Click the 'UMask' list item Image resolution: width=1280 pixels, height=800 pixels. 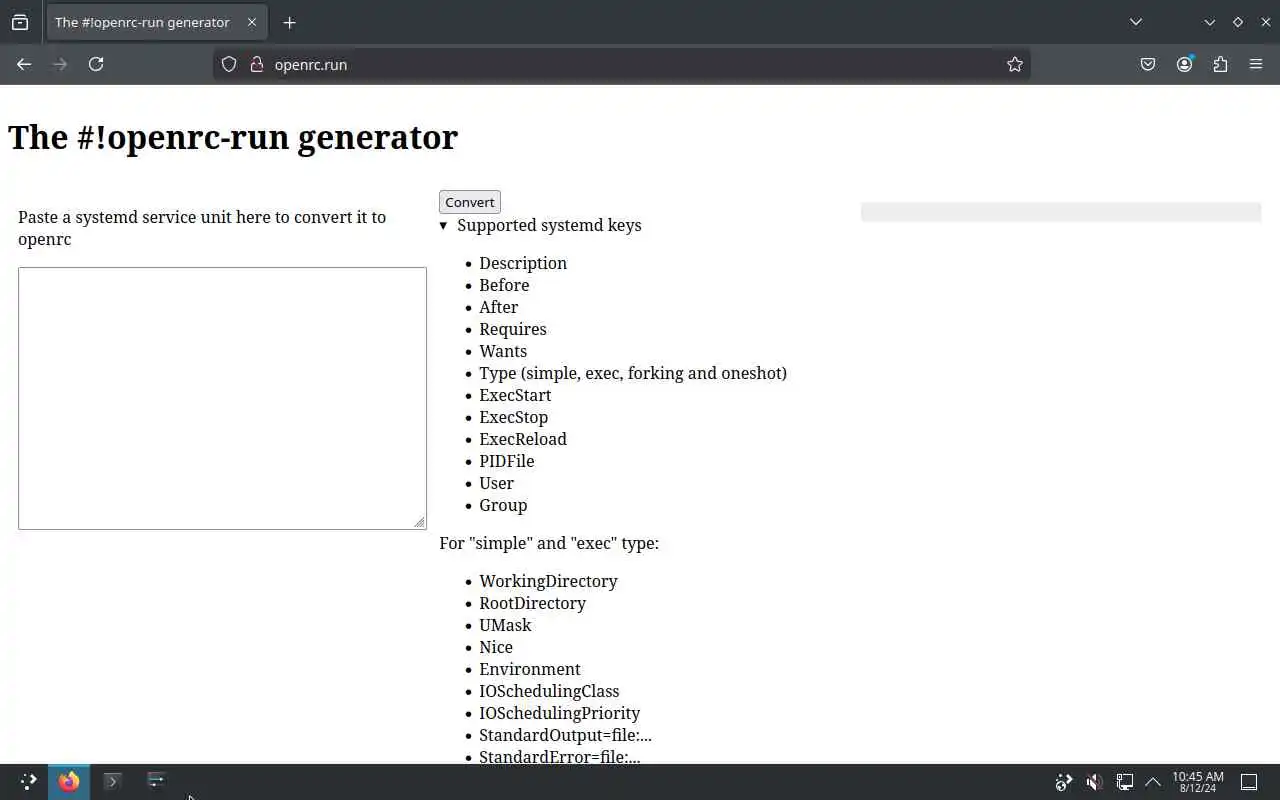point(505,625)
